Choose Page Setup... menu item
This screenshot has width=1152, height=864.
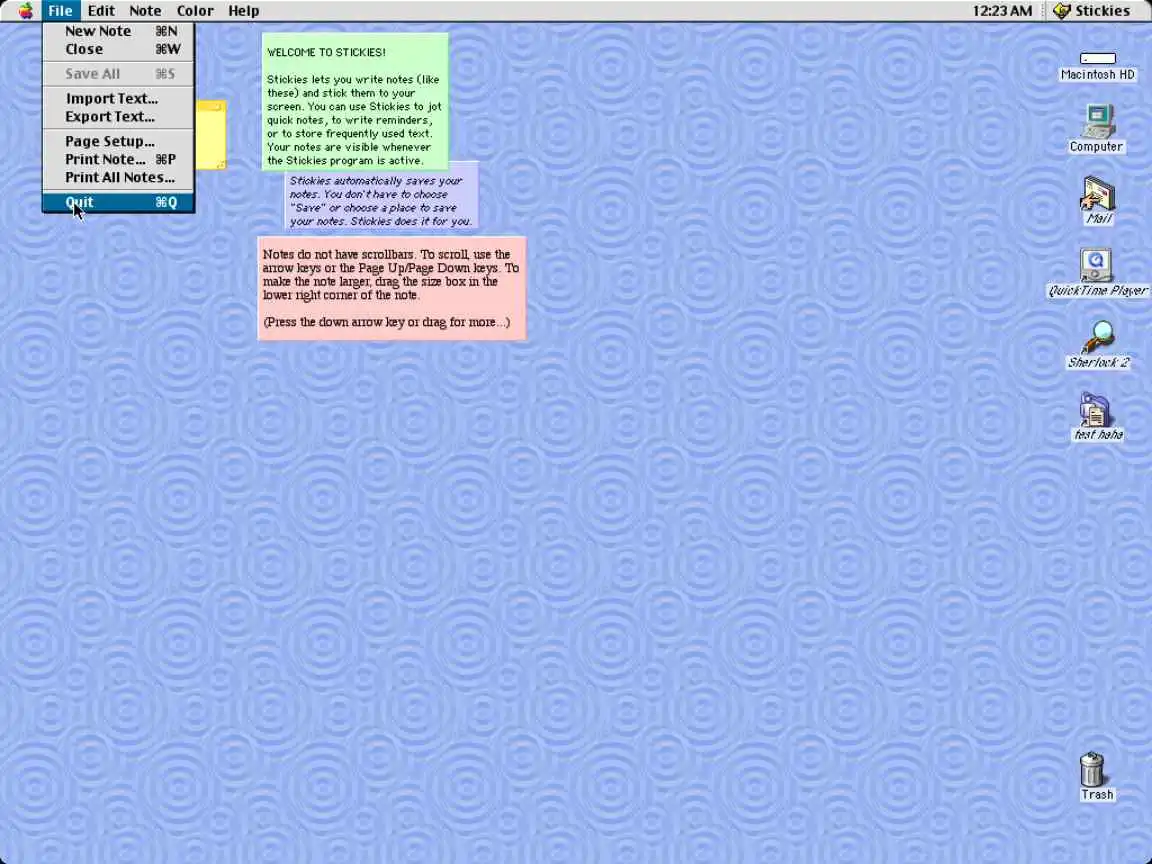[118, 141]
